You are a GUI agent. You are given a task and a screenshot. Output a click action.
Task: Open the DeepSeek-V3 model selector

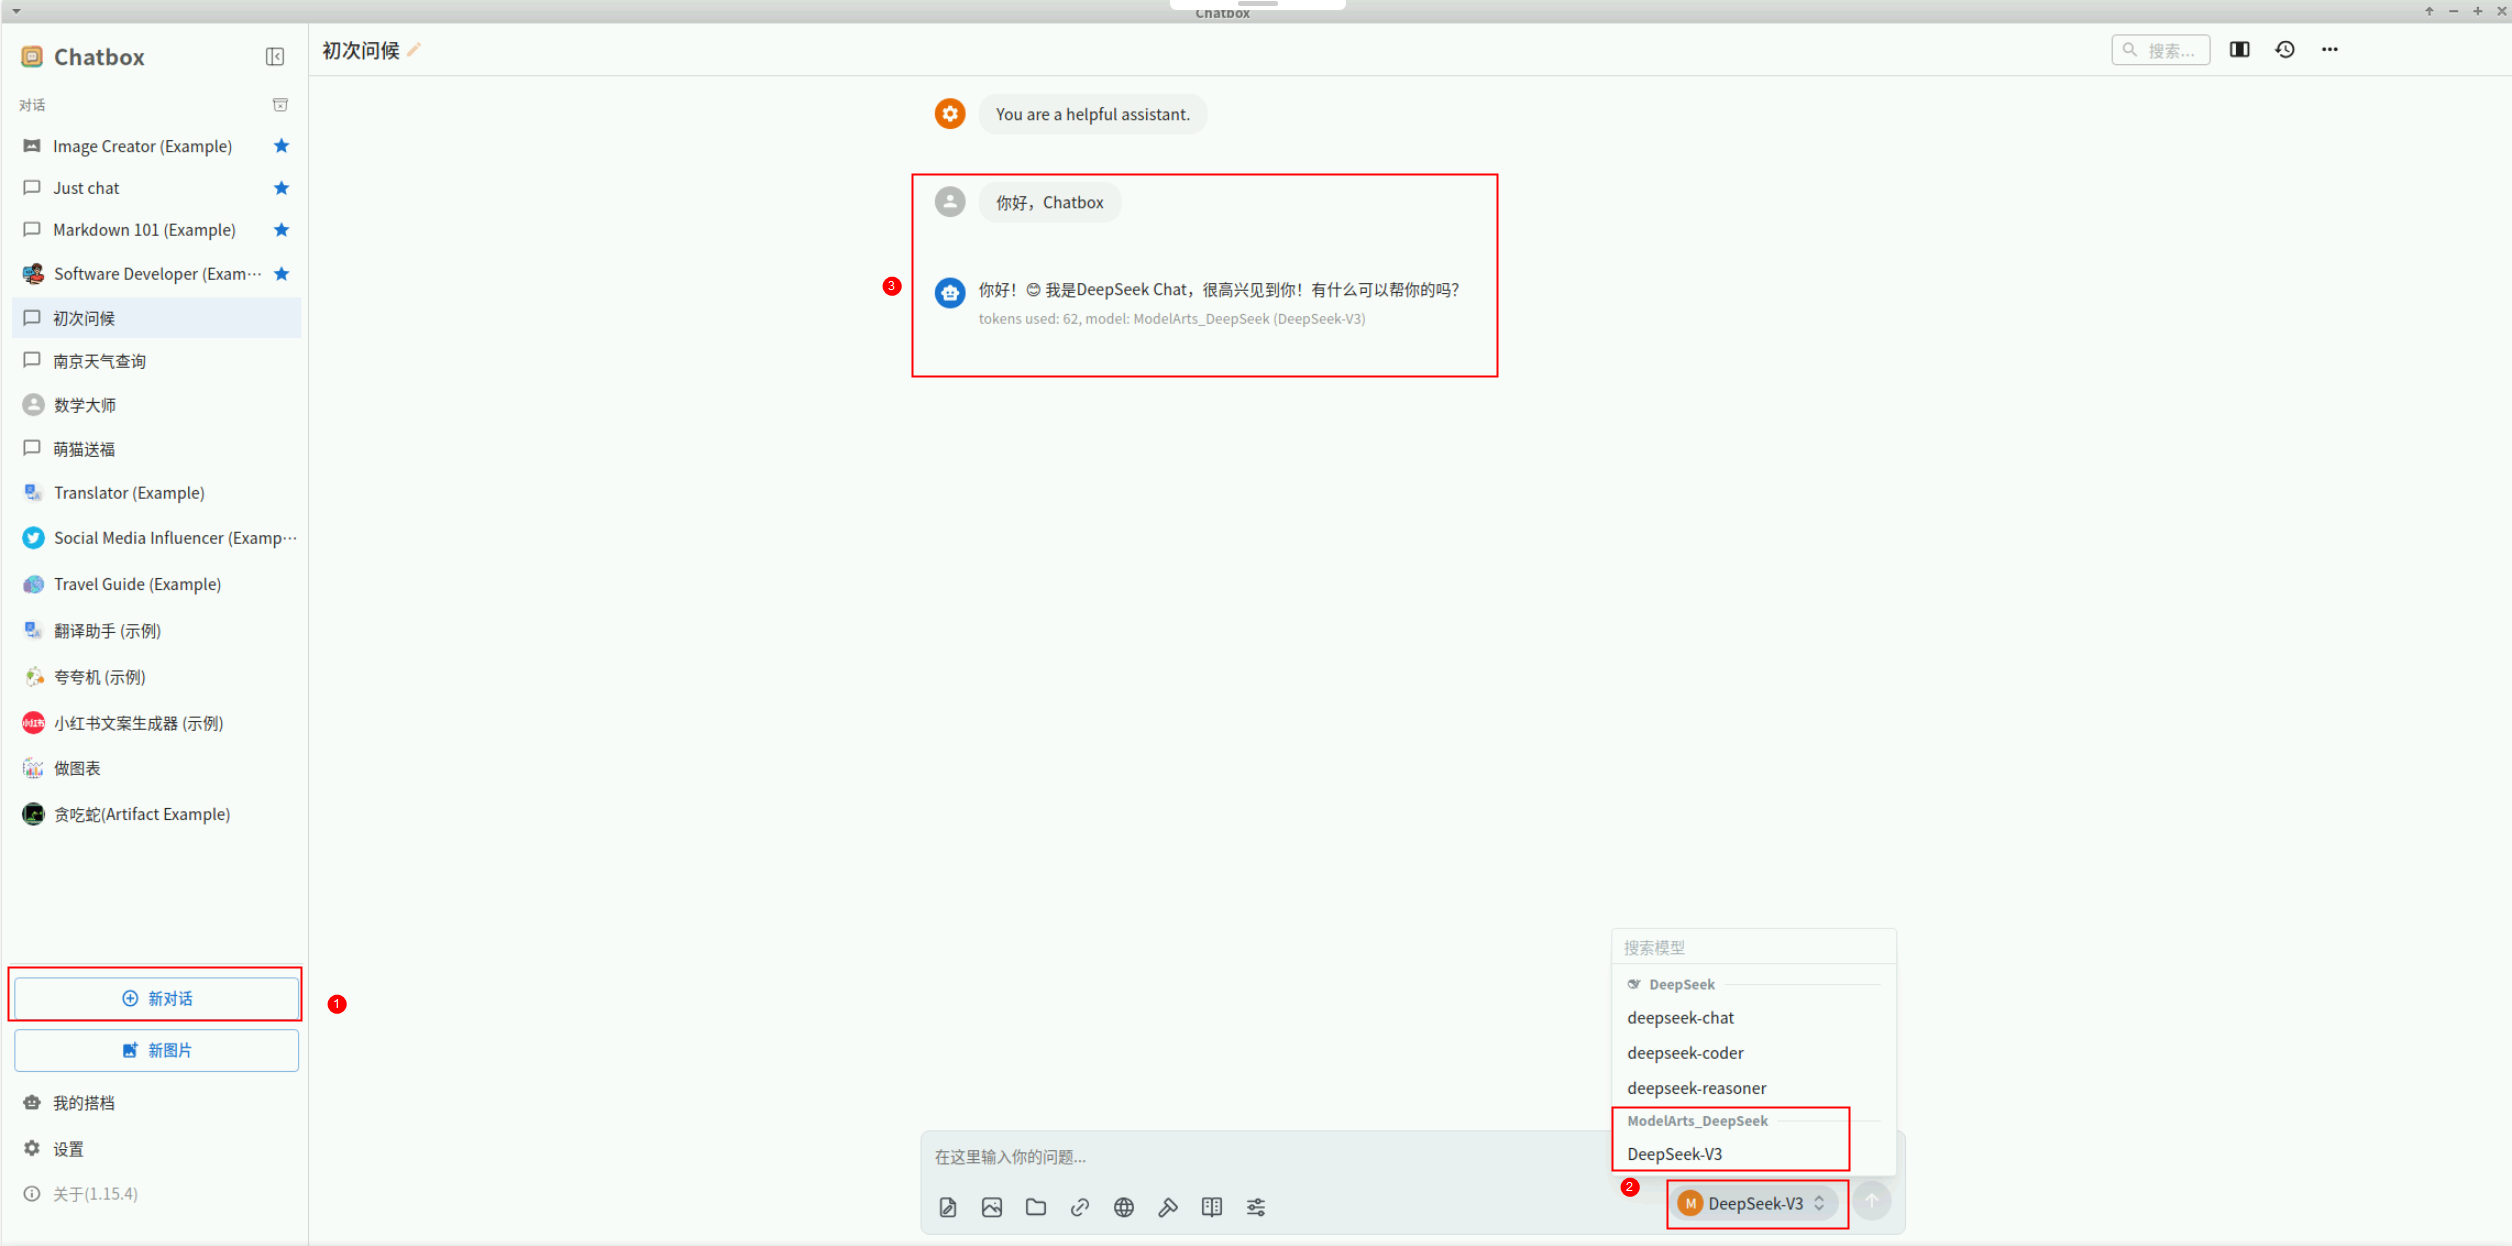pos(1757,1203)
